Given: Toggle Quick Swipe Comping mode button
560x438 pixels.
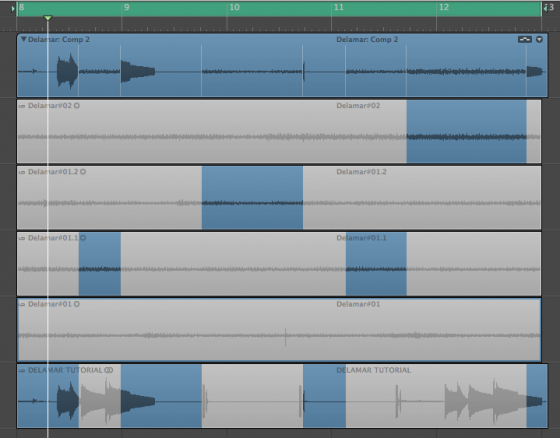Looking at the screenshot, I should tap(525, 39).
